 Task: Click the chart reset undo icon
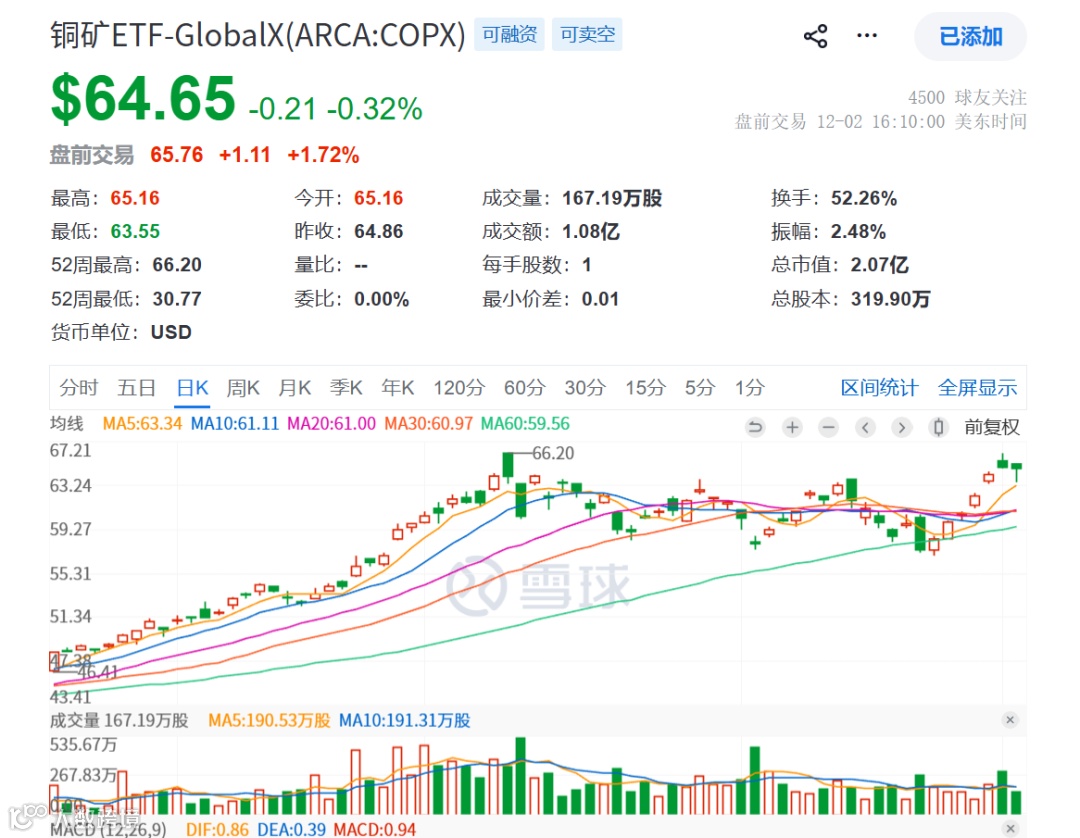[x=756, y=428]
